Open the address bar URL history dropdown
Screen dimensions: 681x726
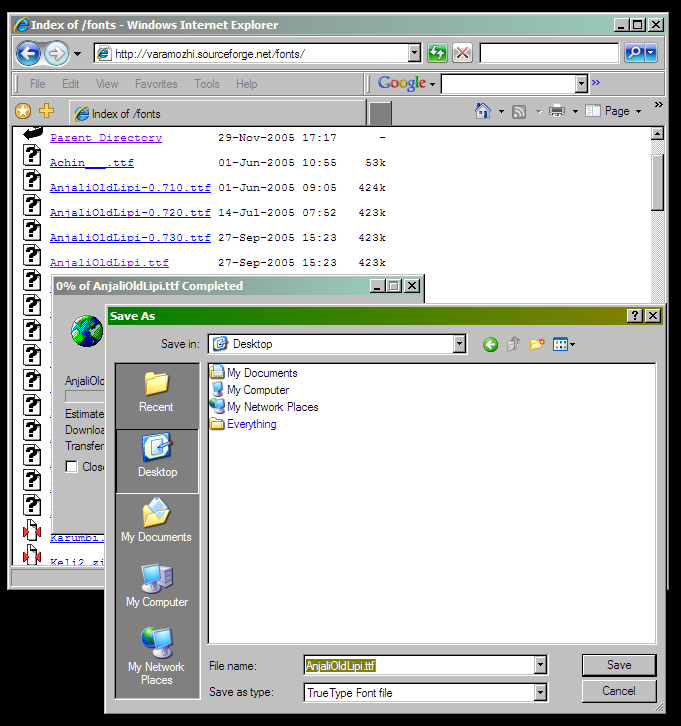[x=414, y=53]
